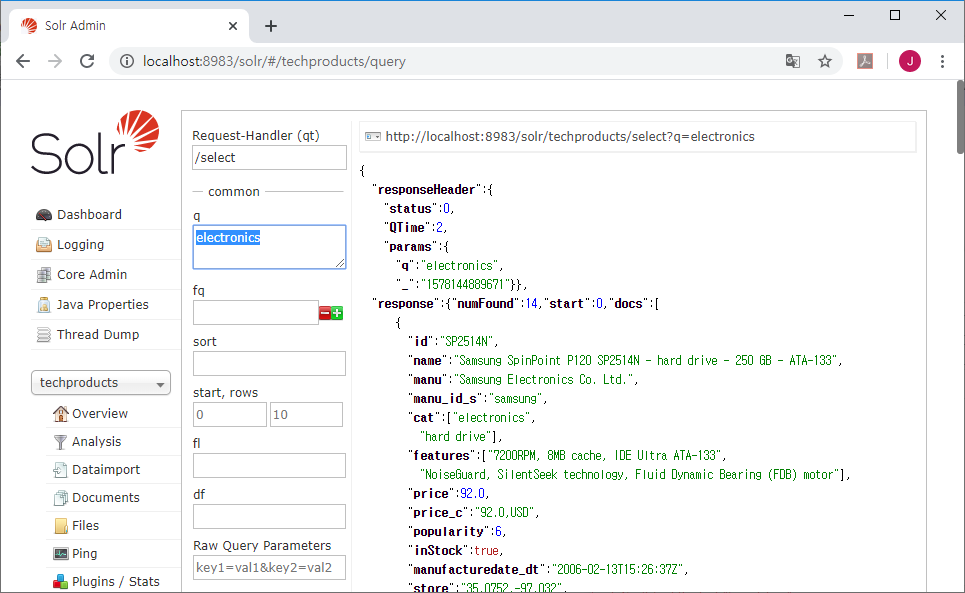
Task: Open the techproducts core selector dropdown
Action: [x=101, y=383]
